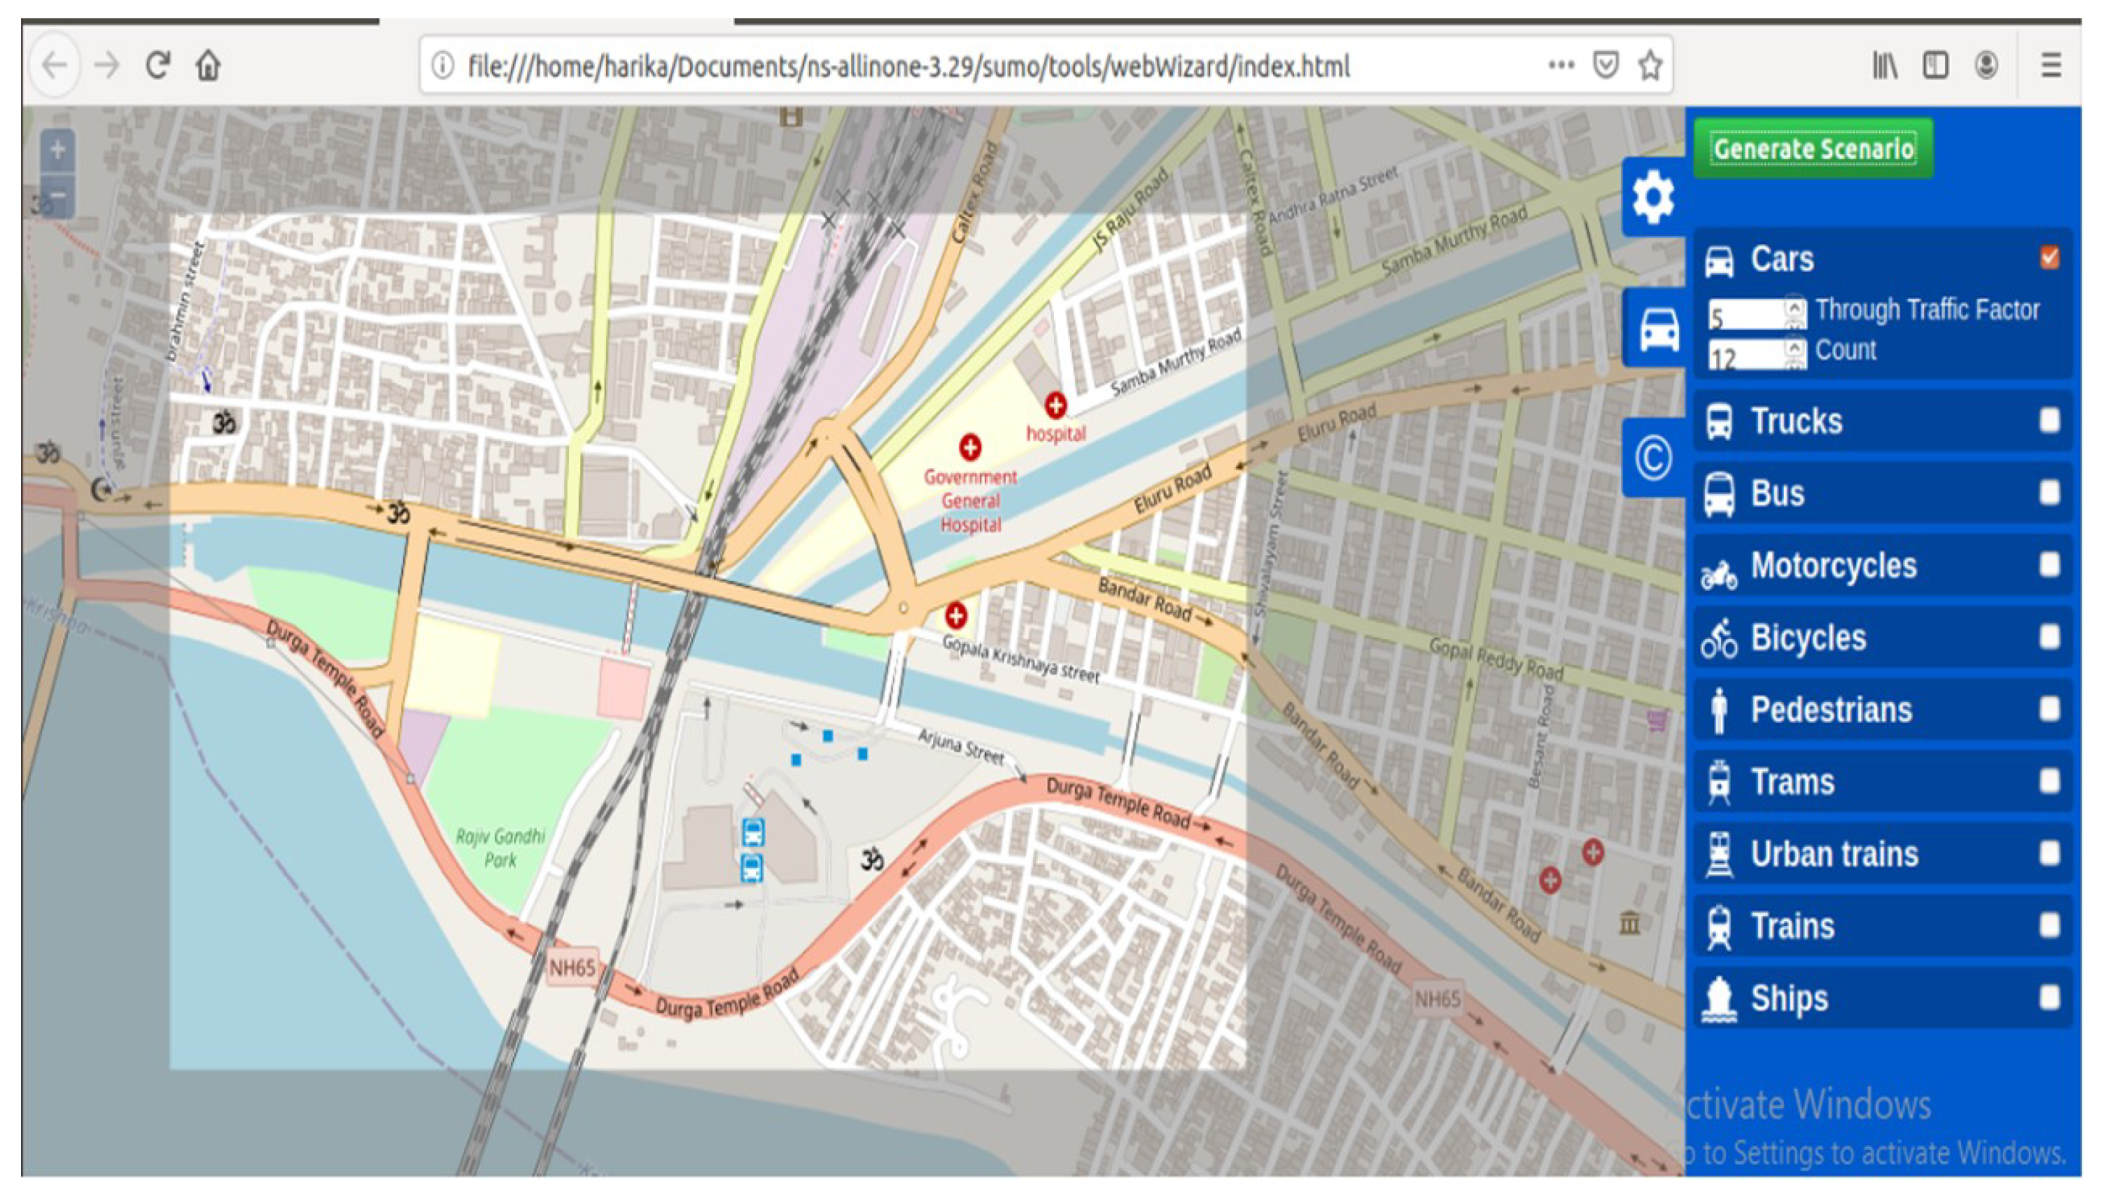Zoom in the map with plus
The image size is (2115, 1199).
click(57, 151)
